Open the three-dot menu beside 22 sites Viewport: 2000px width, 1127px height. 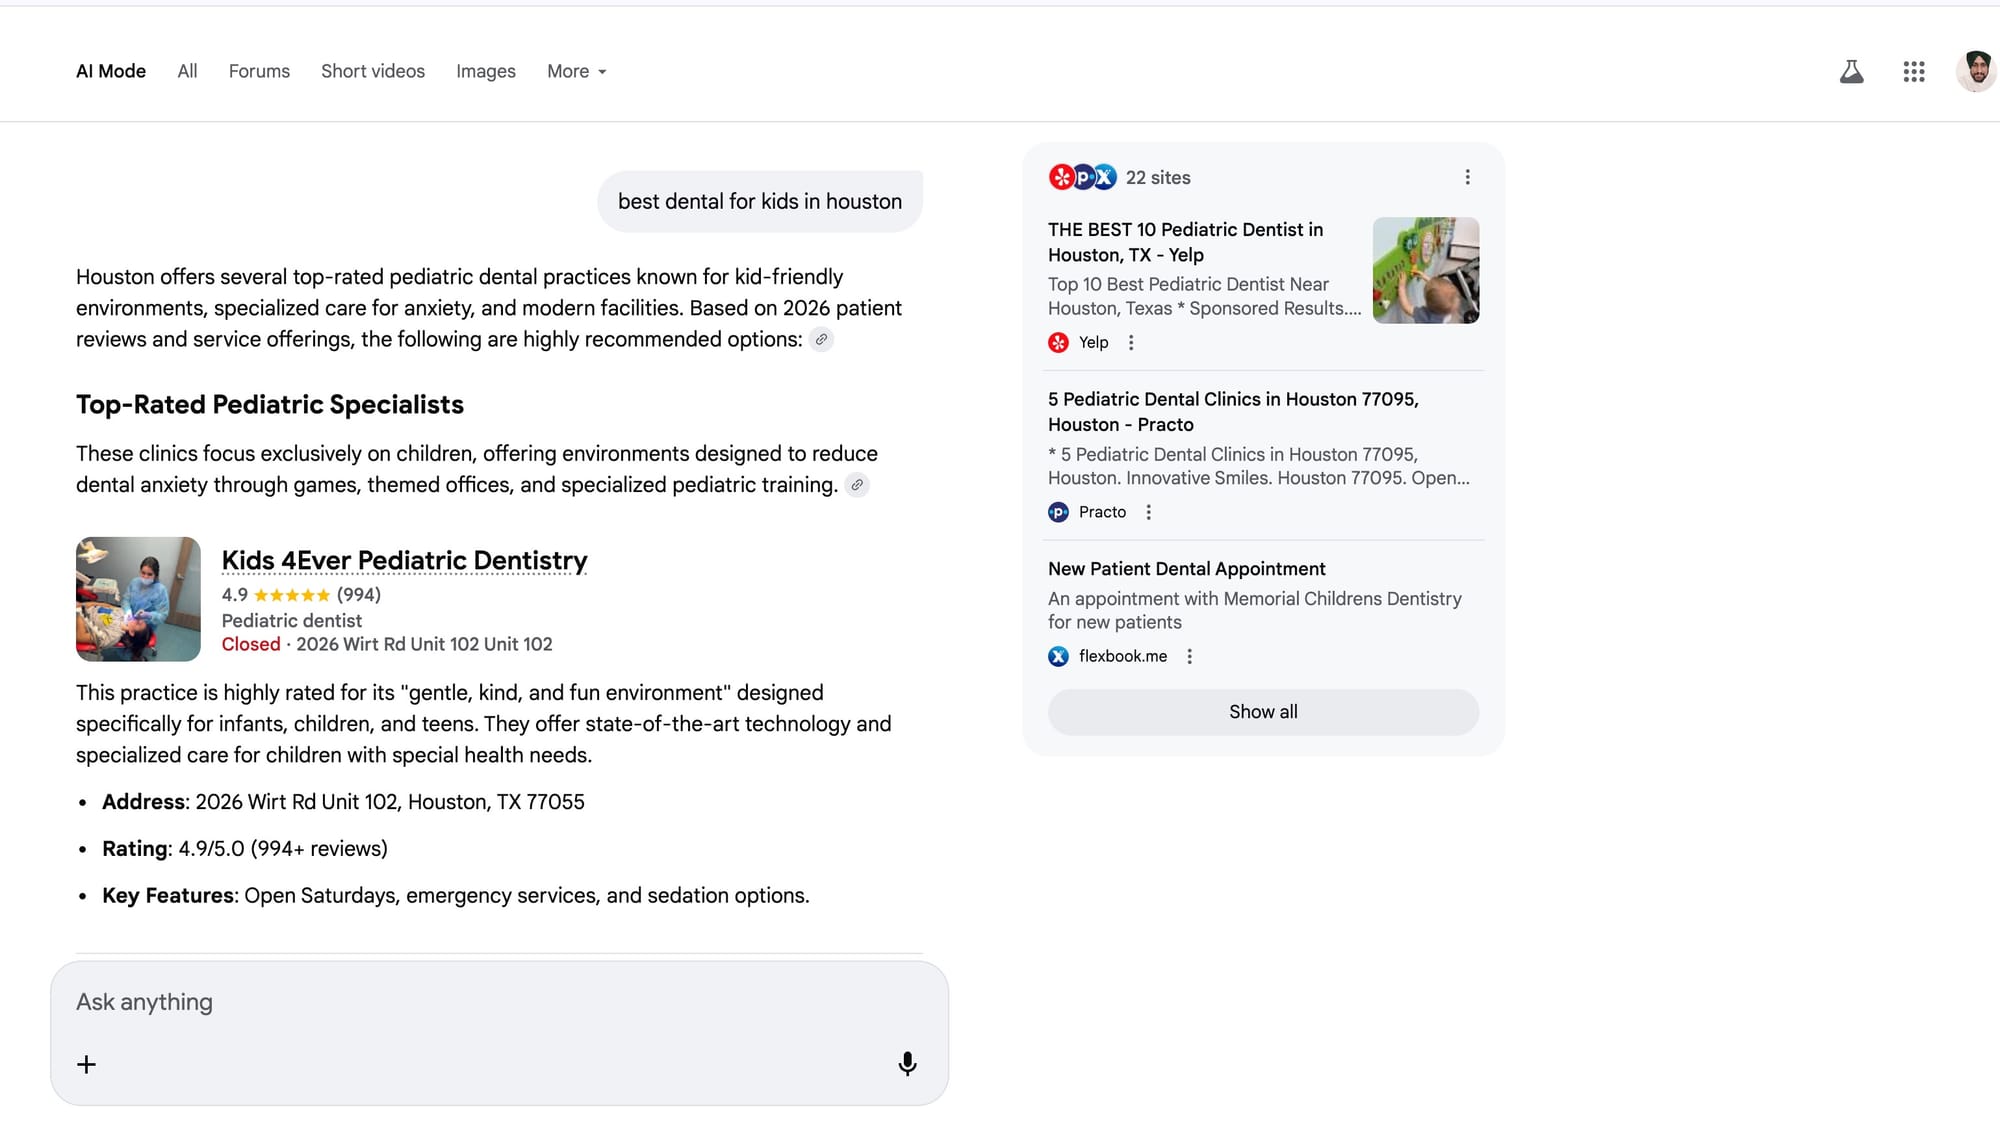tap(1467, 176)
